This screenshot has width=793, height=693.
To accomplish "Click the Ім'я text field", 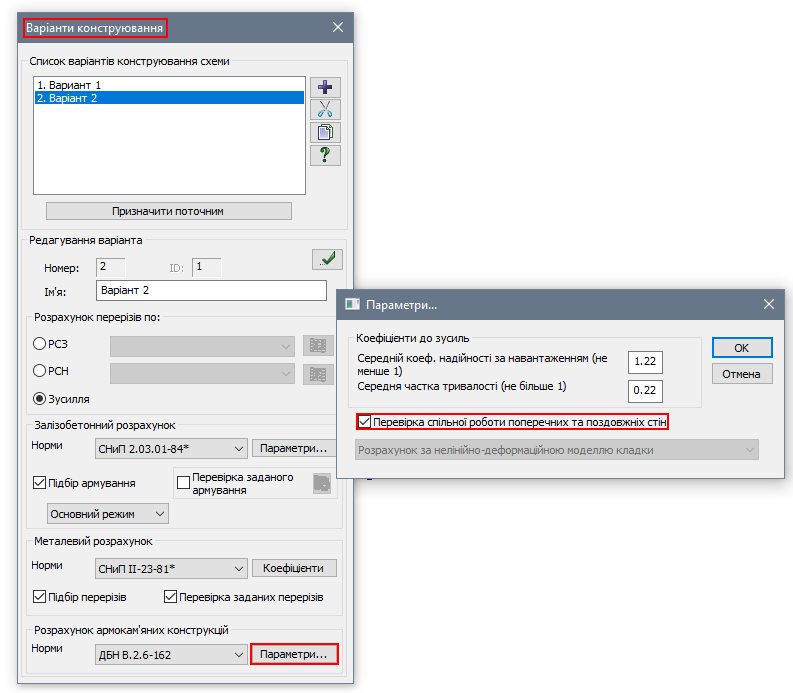I will [x=211, y=290].
